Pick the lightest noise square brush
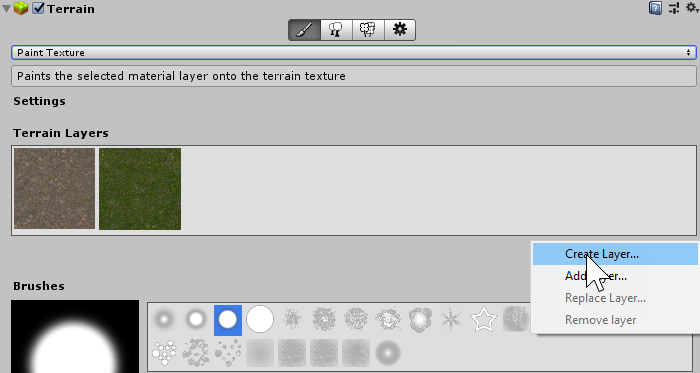 (260, 353)
